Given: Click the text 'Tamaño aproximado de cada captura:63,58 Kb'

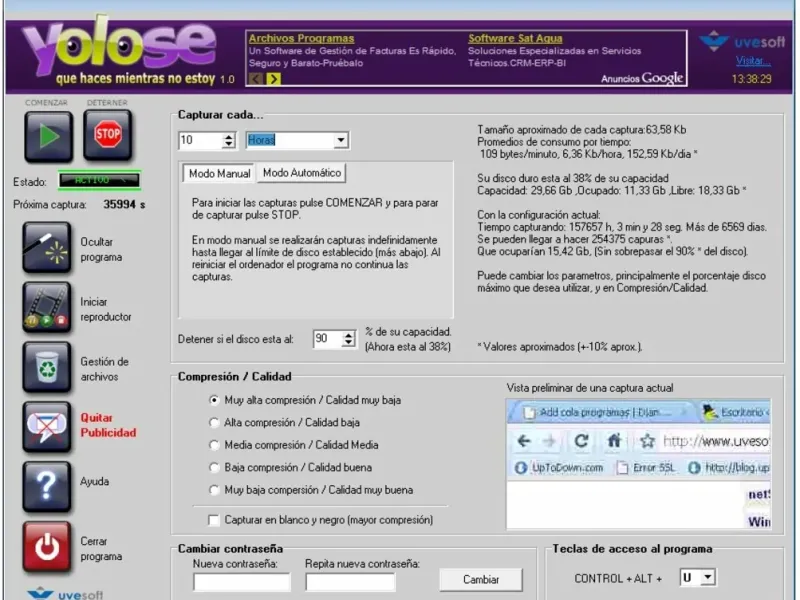Looking at the screenshot, I should [x=582, y=130].
